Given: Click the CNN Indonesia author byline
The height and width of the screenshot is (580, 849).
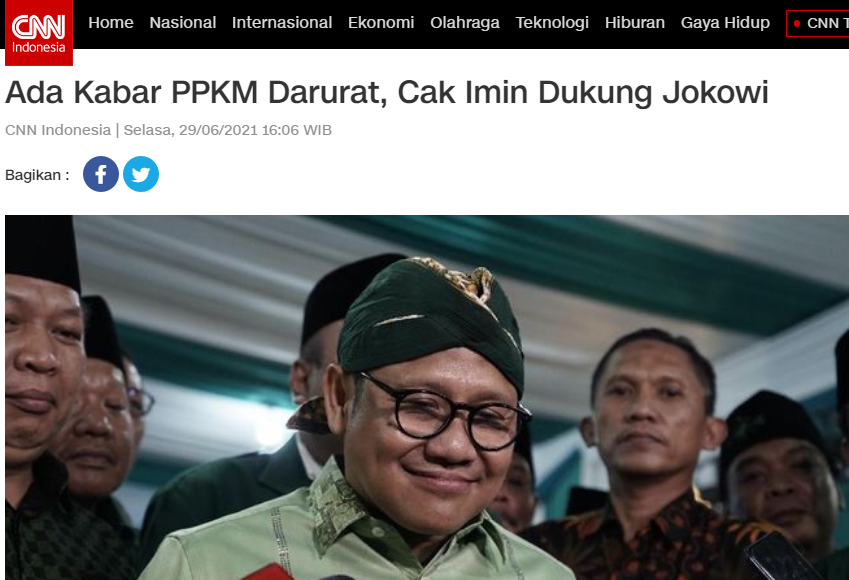Looking at the screenshot, I should click(x=58, y=130).
